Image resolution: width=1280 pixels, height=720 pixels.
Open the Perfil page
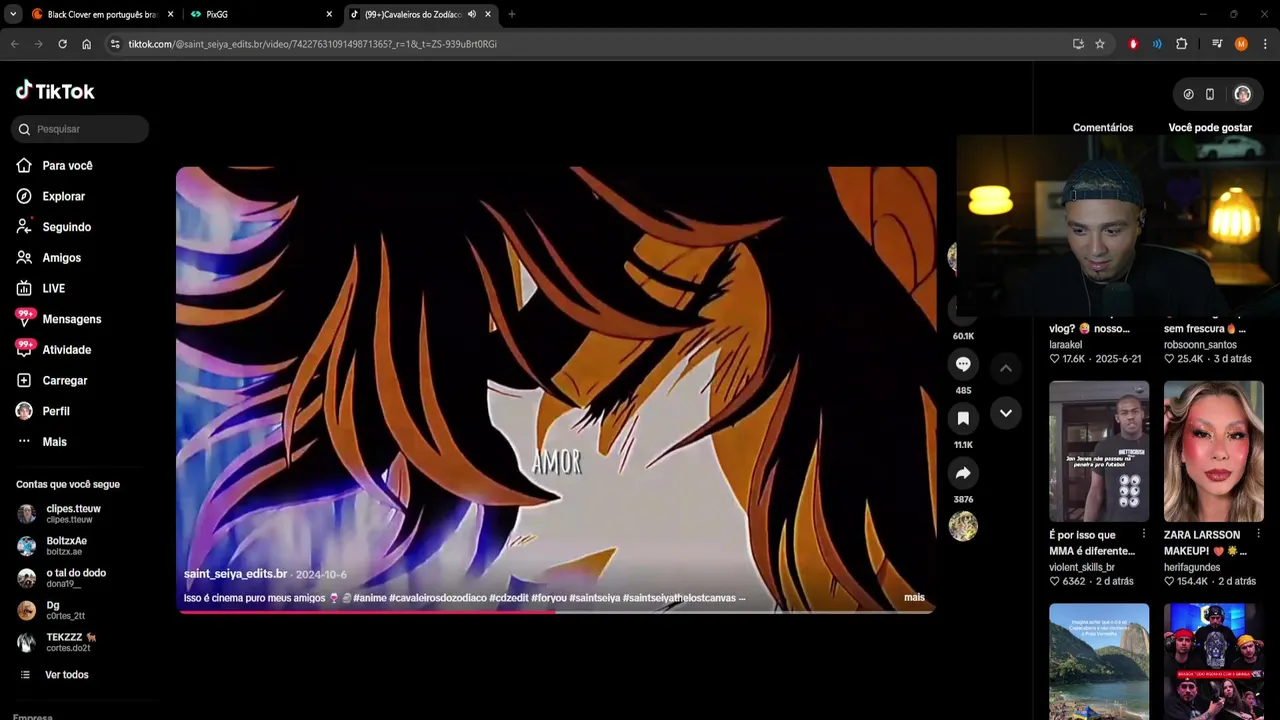tap(43, 411)
